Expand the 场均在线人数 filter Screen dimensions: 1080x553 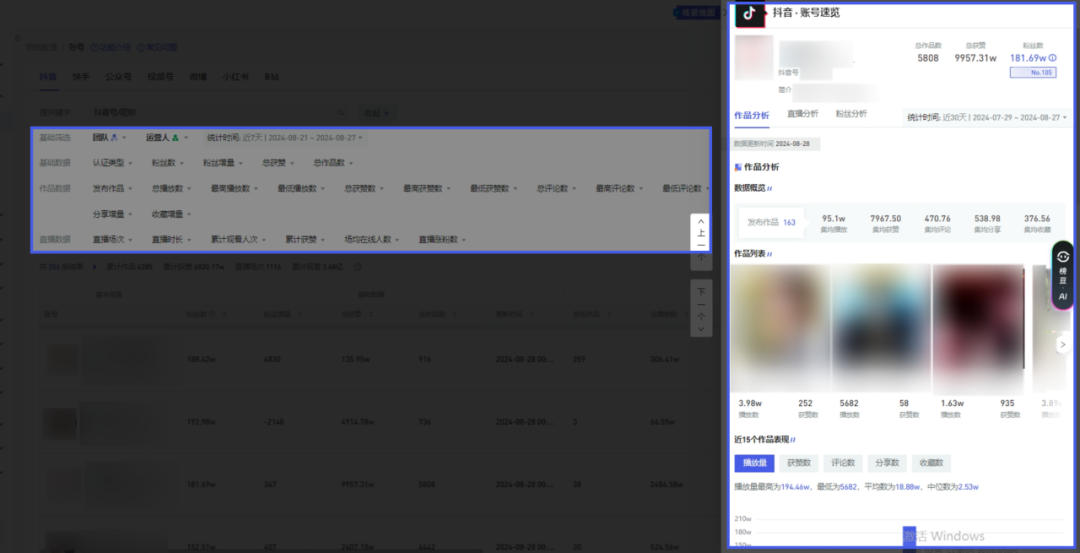coord(372,240)
